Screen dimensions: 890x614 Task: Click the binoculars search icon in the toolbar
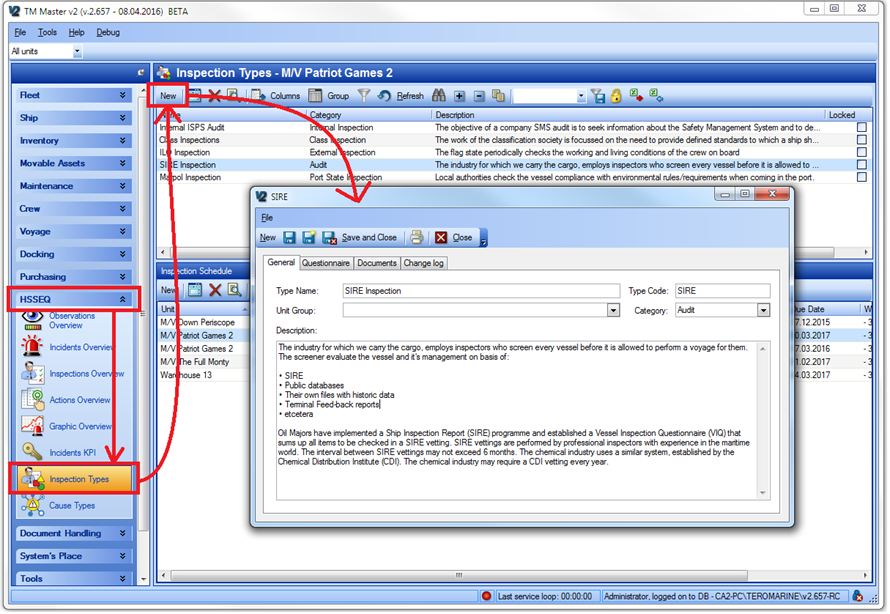tap(440, 95)
